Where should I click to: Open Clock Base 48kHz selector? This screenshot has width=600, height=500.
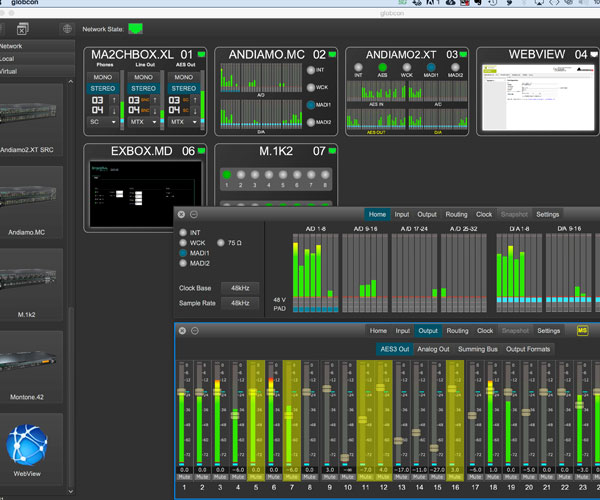coord(240,288)
